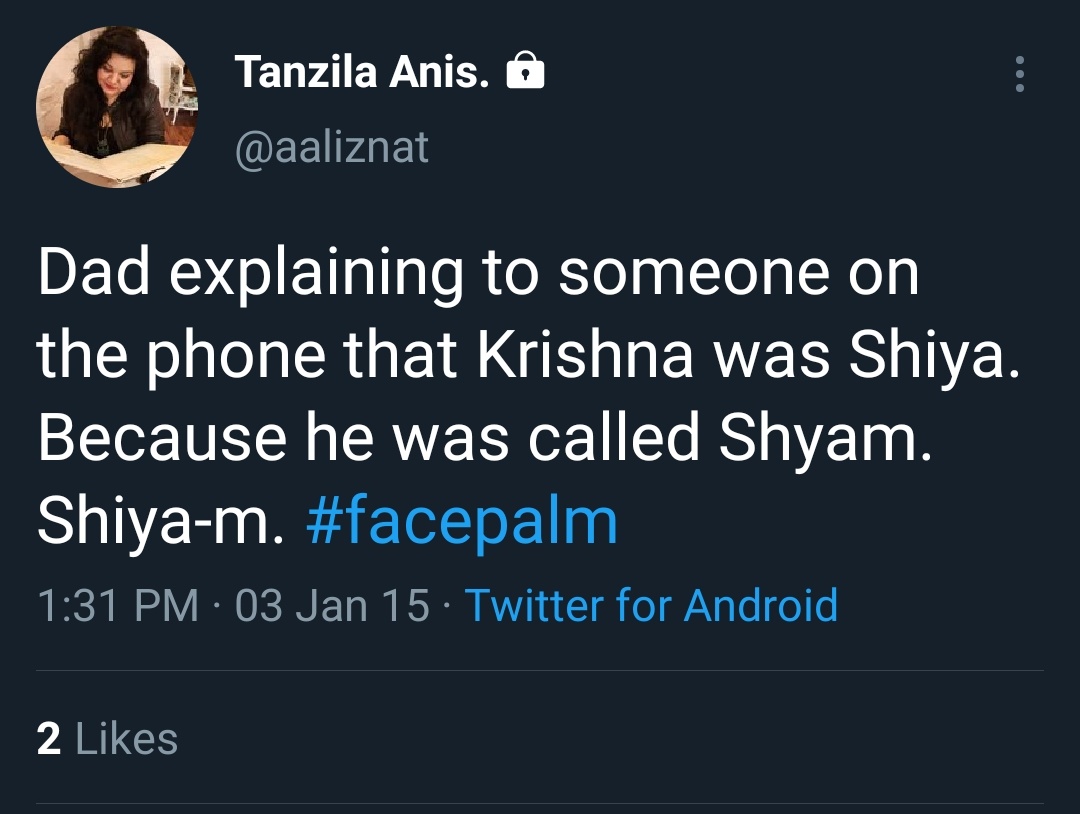Open the three-dot more options menu
1080x814 pixels.
tap(1019, 74)
